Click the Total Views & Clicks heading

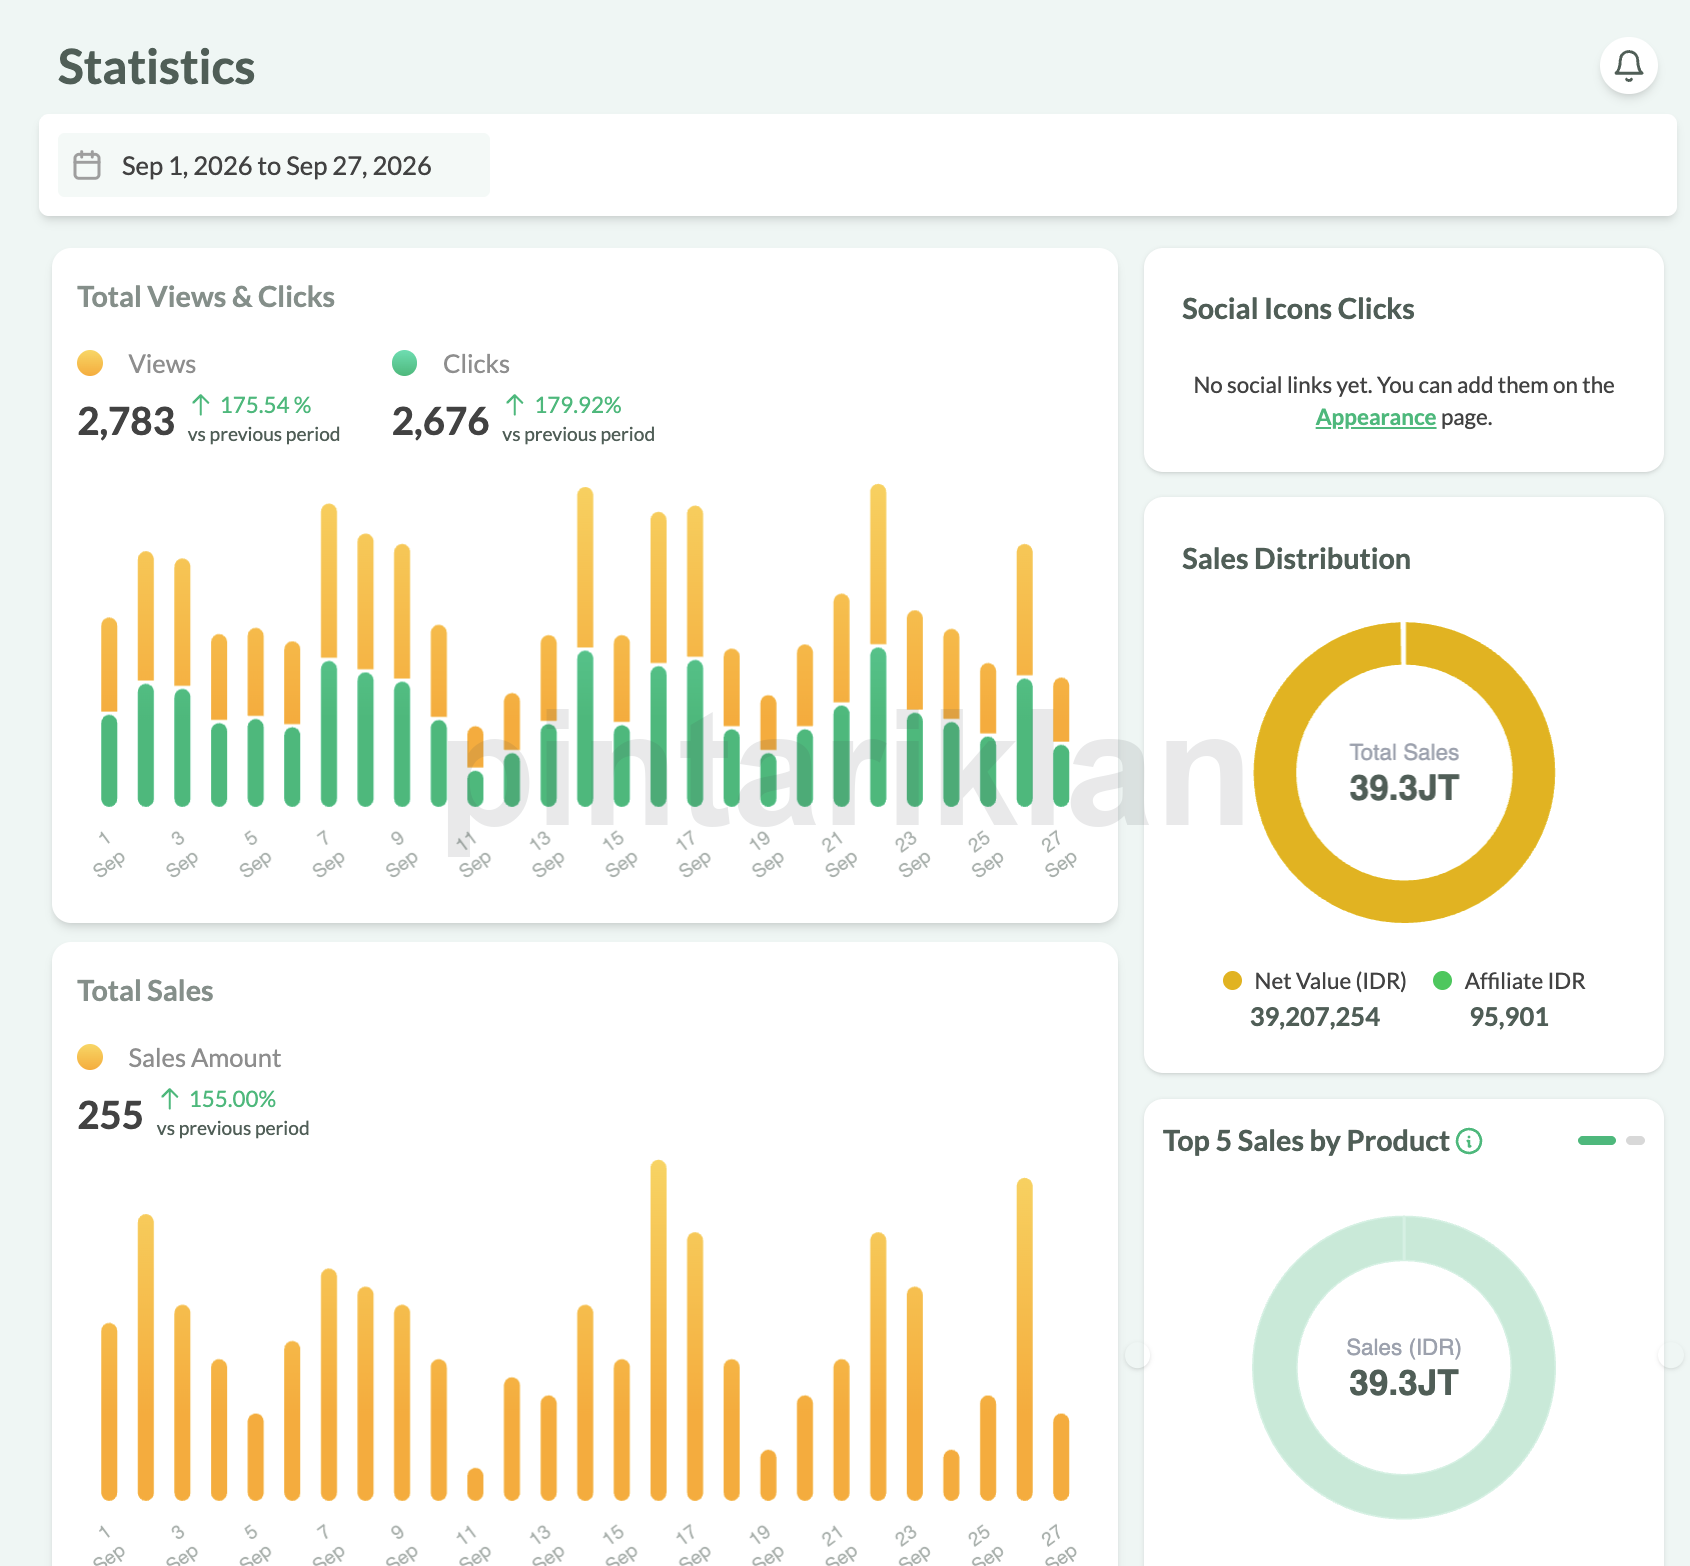(206, 297)
